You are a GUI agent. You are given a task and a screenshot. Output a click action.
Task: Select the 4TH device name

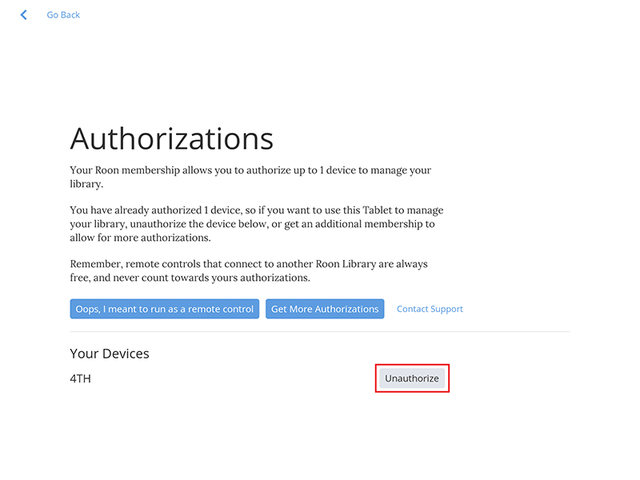pos(80,379)
